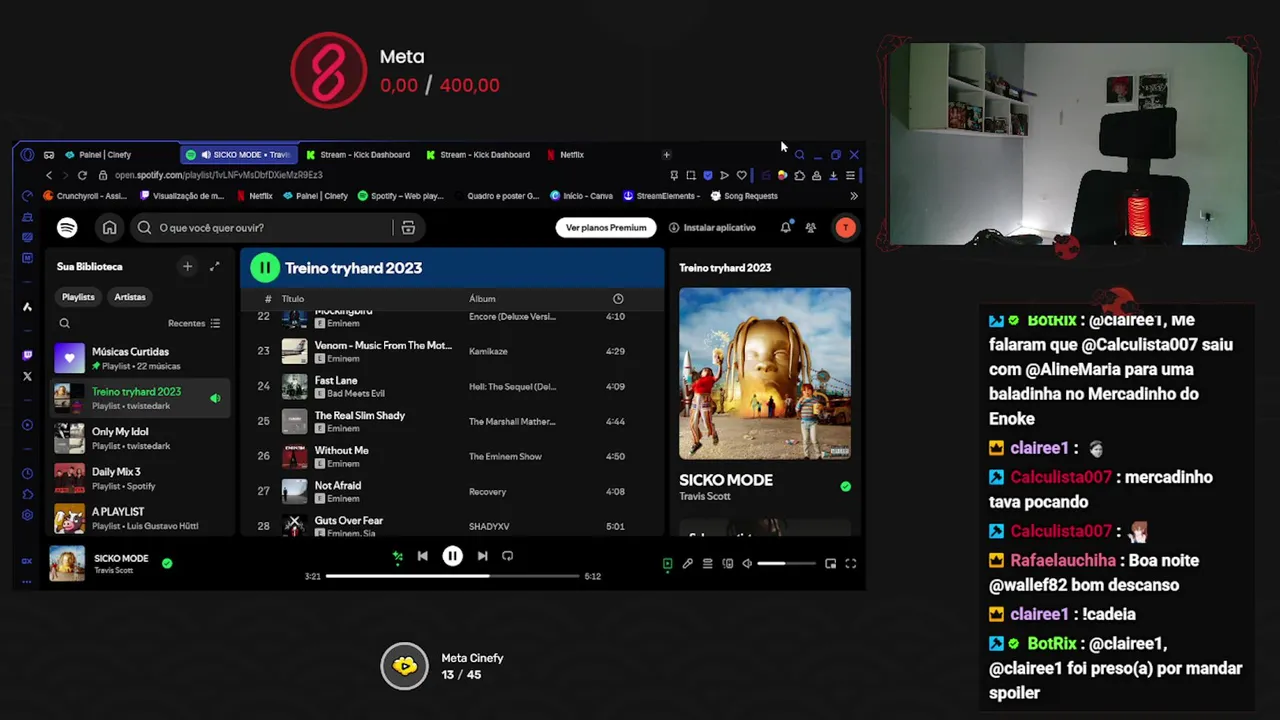Viewport: 1280px width, 720px height.
Task: Toggle saved checkmark beside SICKO MODE title panel
Action: [846, 486]
